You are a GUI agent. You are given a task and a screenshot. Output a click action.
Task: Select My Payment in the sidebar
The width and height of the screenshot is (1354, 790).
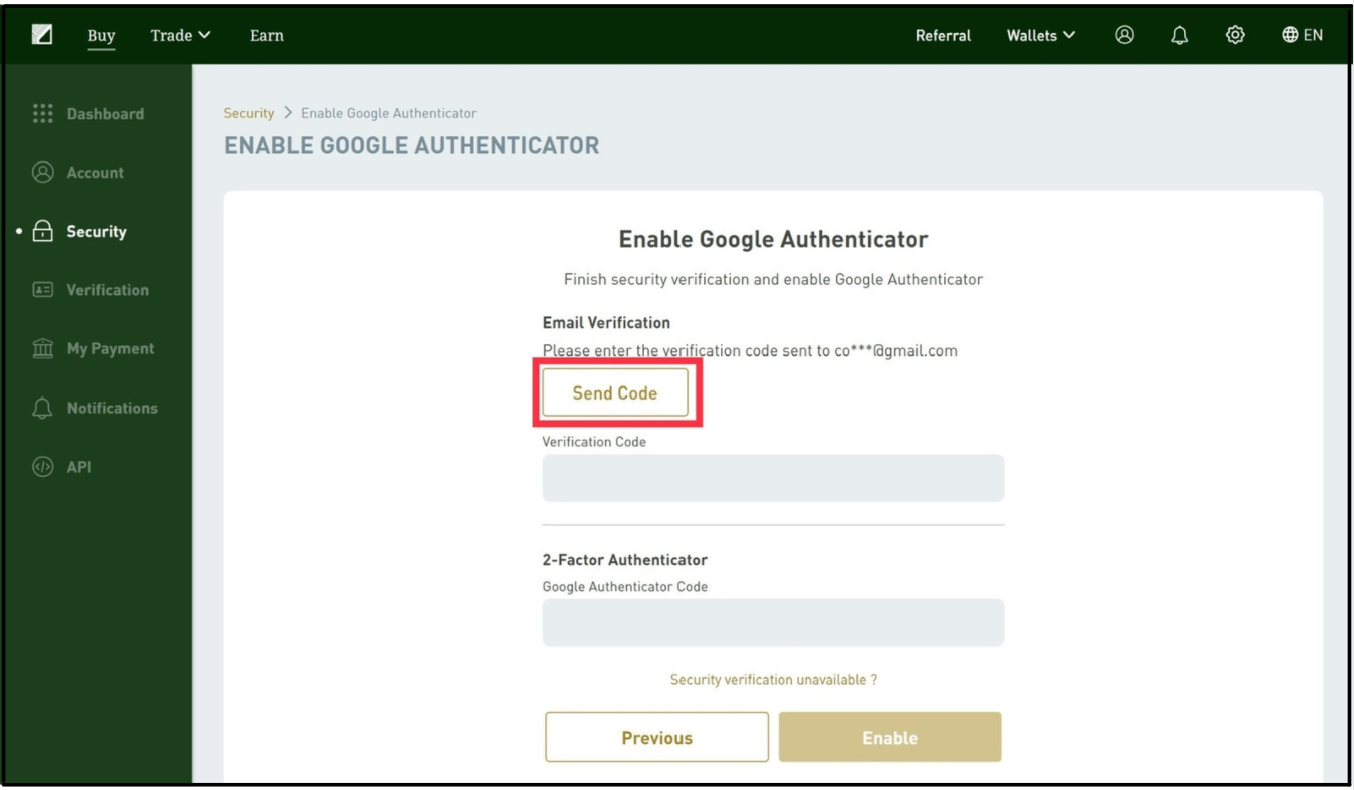tap(110, 349)
